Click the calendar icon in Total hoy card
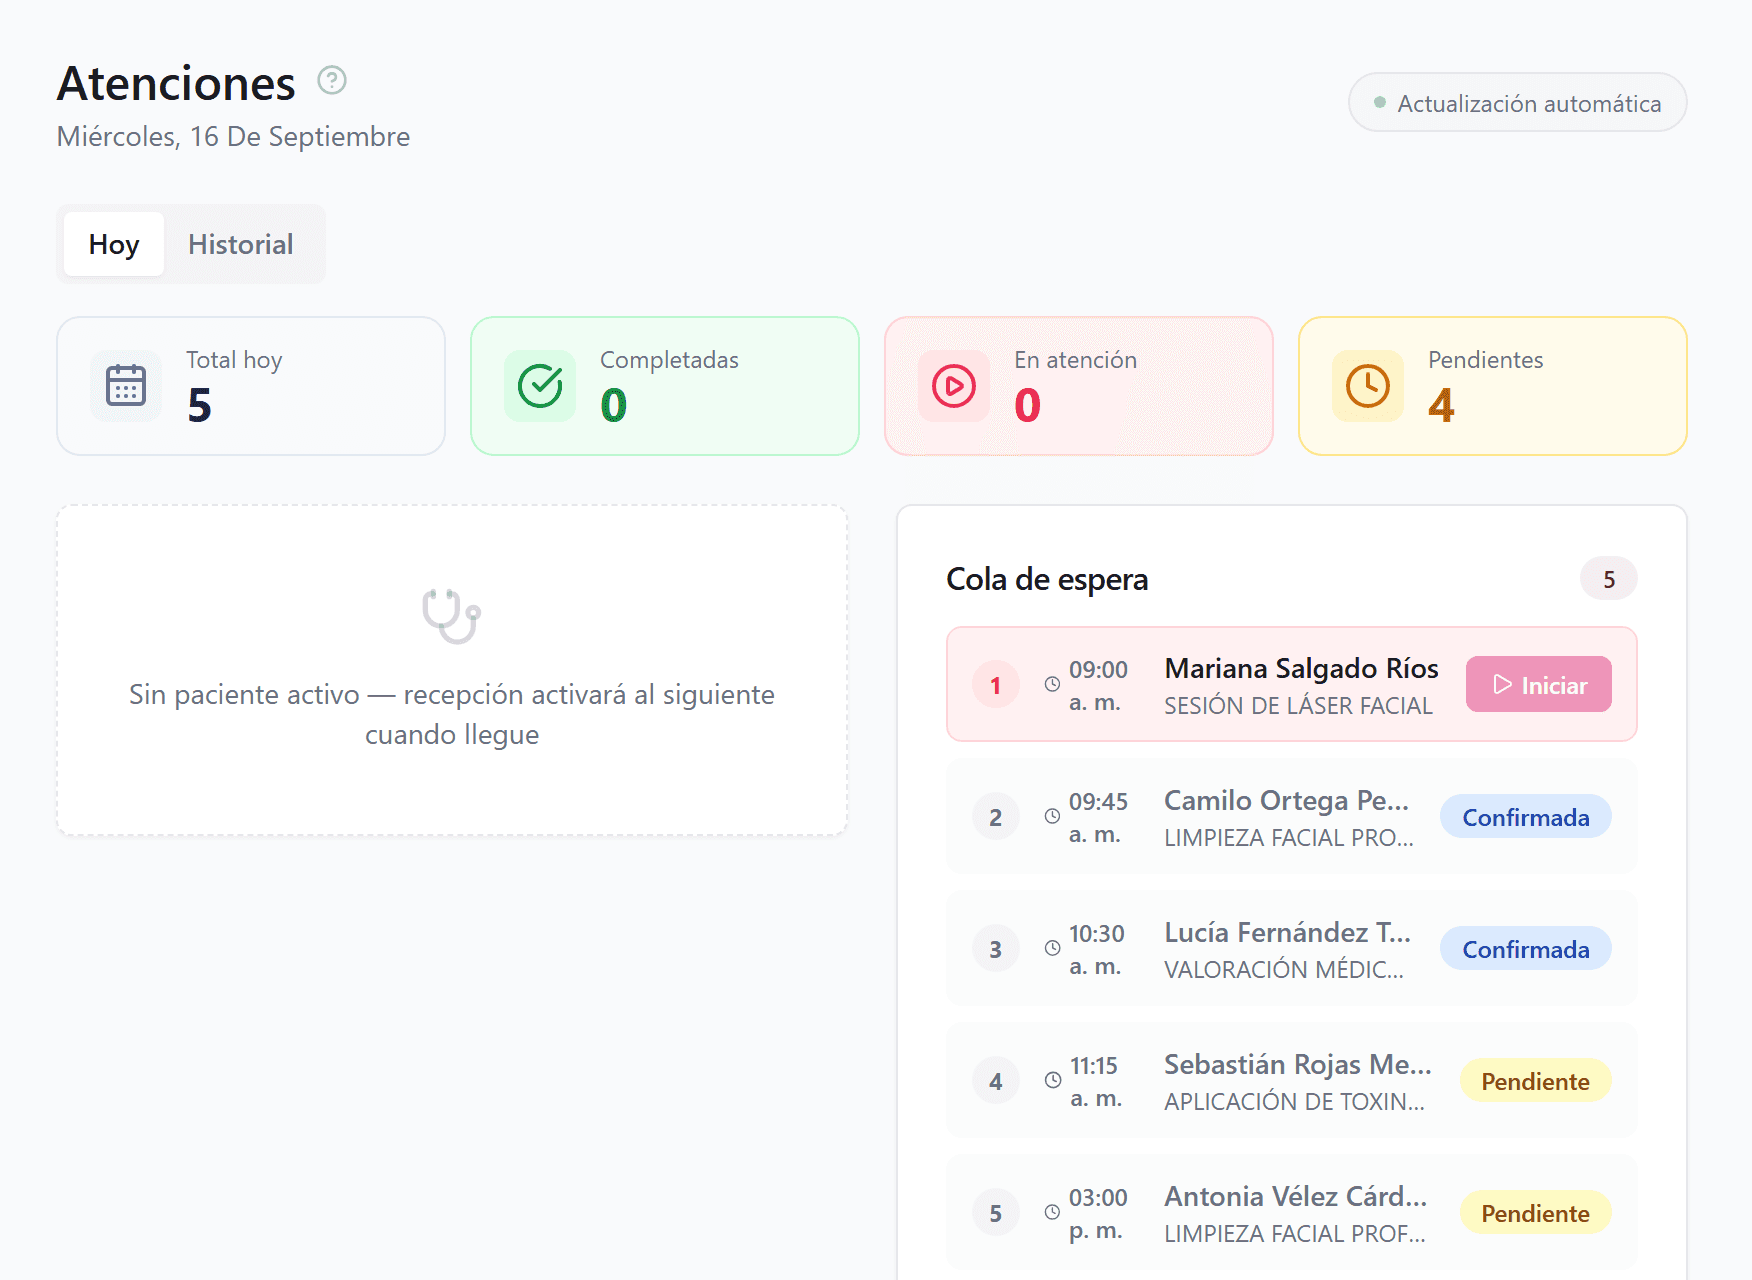 coord(126,386)
